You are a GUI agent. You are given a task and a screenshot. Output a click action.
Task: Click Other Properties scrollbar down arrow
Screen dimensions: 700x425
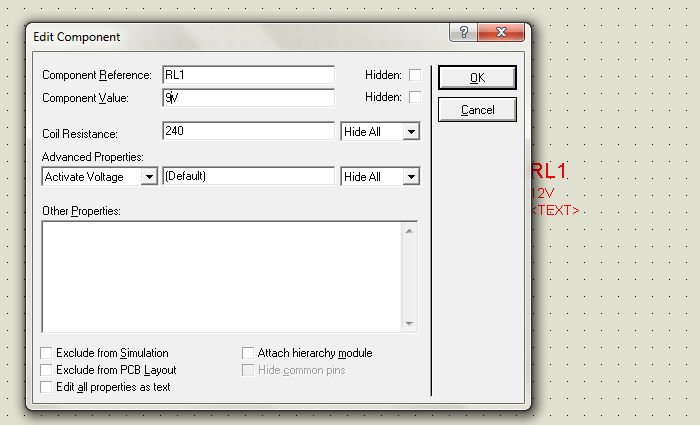(409, 324)
